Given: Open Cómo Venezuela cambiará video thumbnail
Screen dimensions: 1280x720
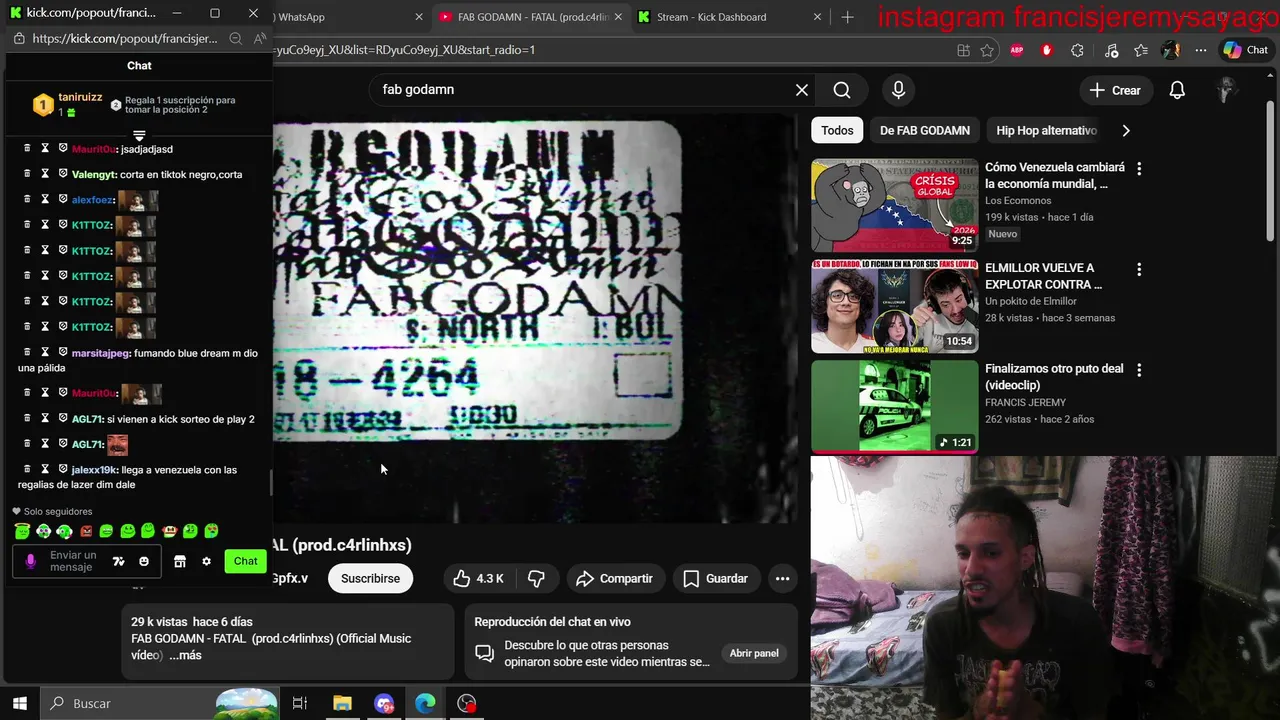Looking at the screenshot, I should [x=895, y=205].
